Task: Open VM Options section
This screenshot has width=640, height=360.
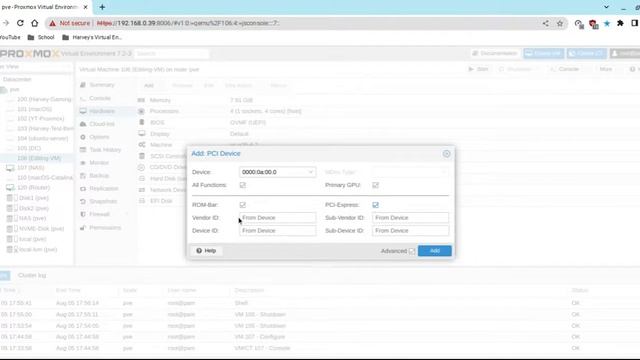Action: point(99,137)
